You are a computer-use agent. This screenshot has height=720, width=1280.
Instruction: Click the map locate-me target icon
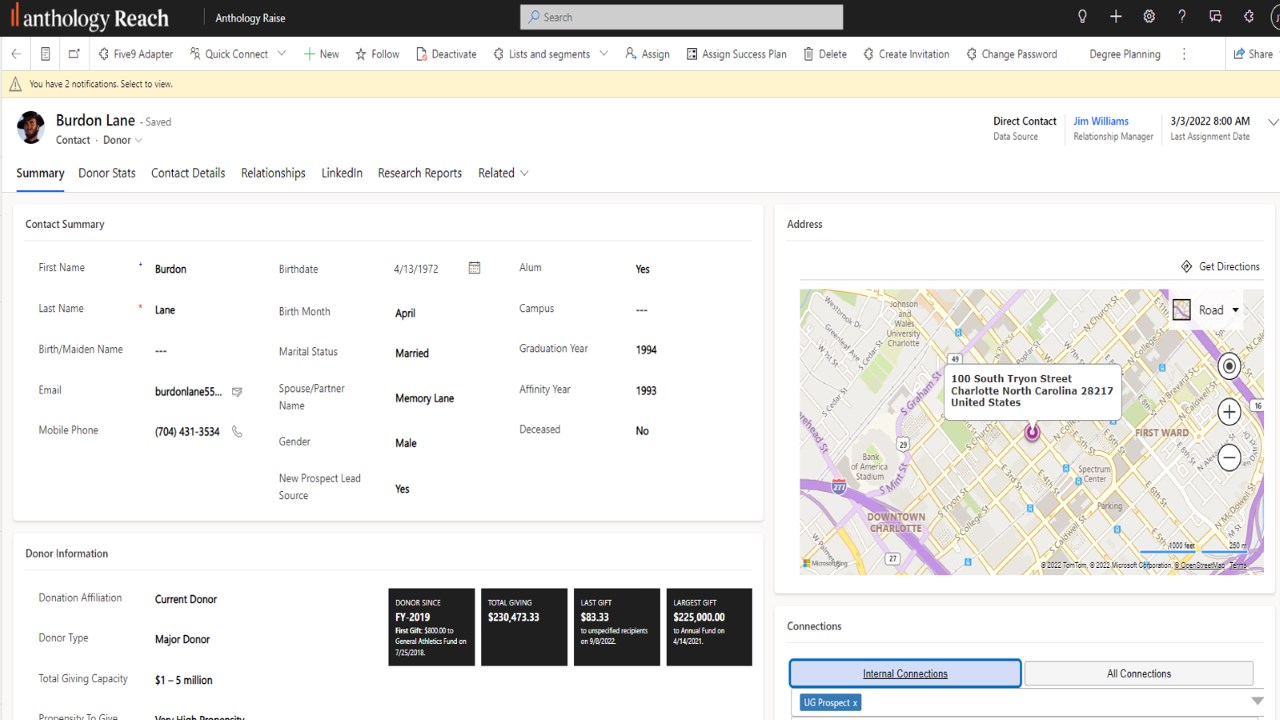coord(1229,366)
